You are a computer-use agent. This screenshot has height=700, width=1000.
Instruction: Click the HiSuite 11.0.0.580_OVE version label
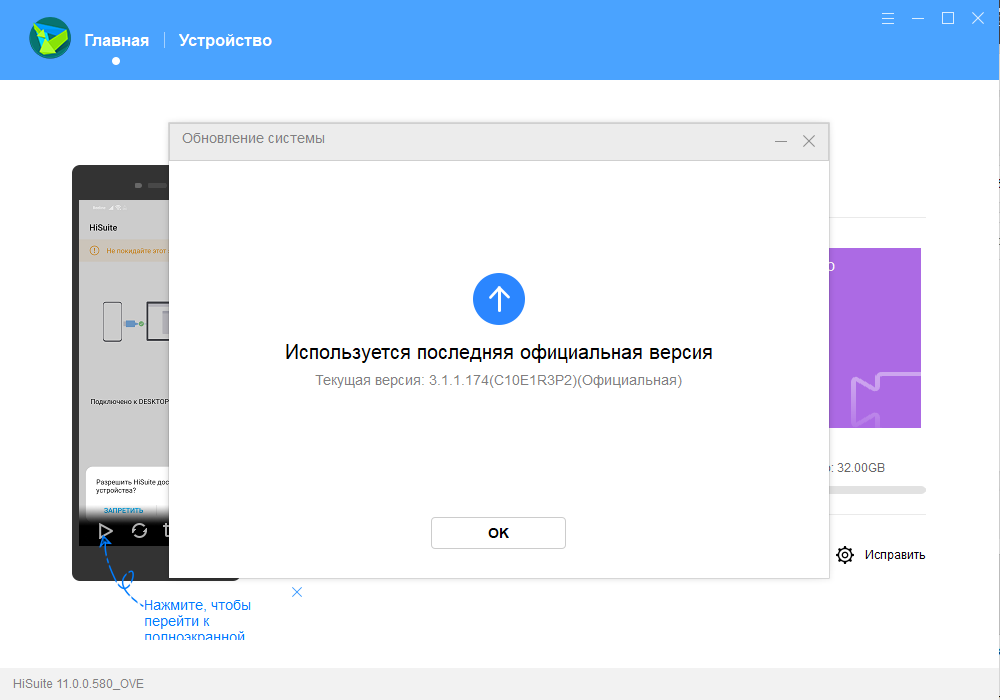[x=78, y=683]
